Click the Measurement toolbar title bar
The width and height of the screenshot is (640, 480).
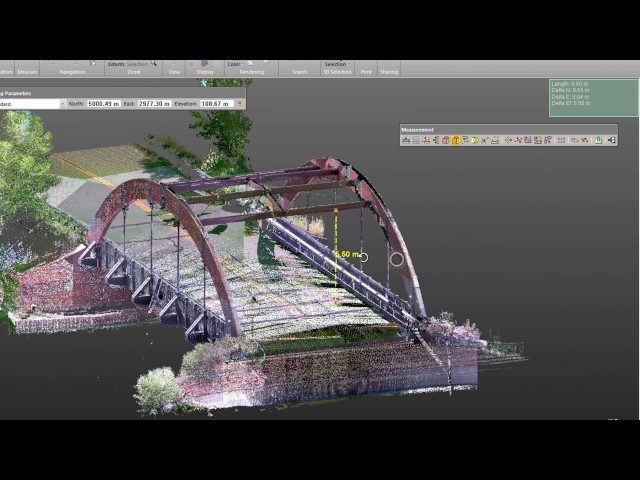508,130
